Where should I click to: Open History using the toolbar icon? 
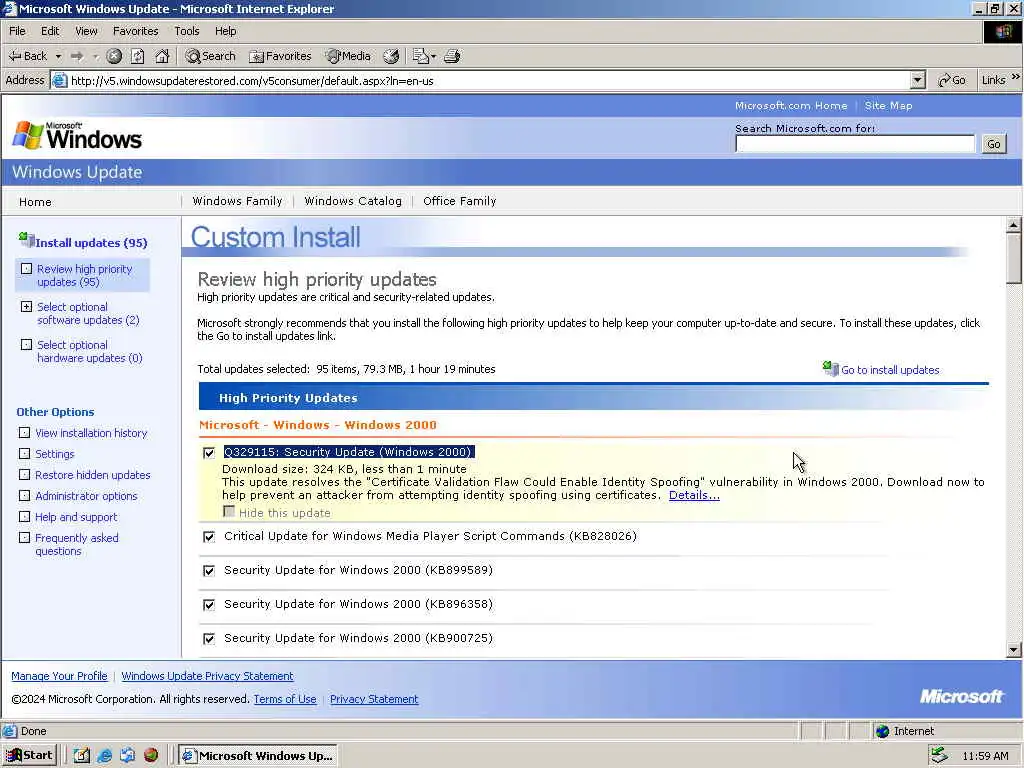[x=391, y=56]
